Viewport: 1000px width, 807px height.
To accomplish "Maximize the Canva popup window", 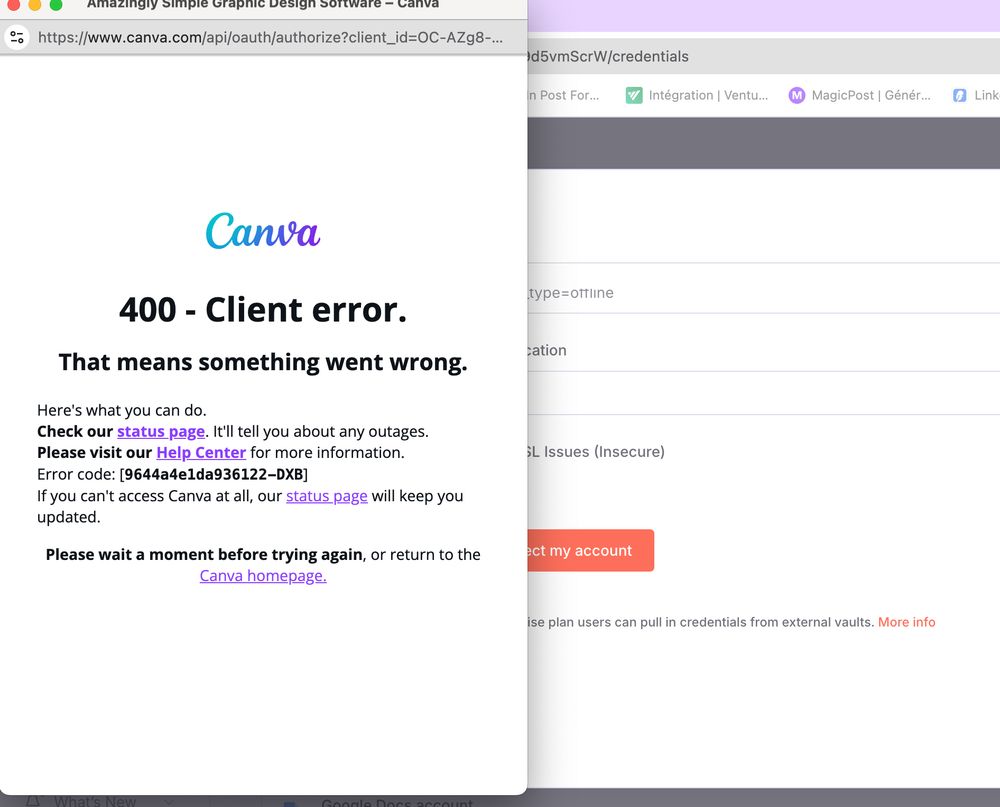I will pos(56,4).
